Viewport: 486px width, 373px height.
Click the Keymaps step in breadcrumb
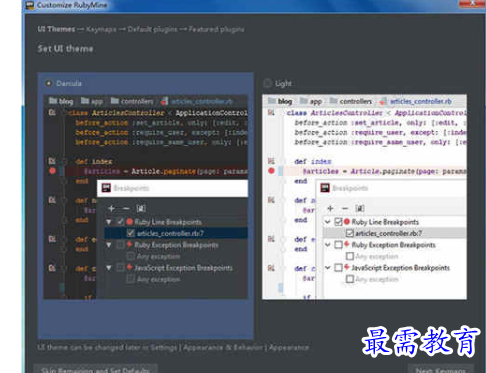click(x=101, y=29)
